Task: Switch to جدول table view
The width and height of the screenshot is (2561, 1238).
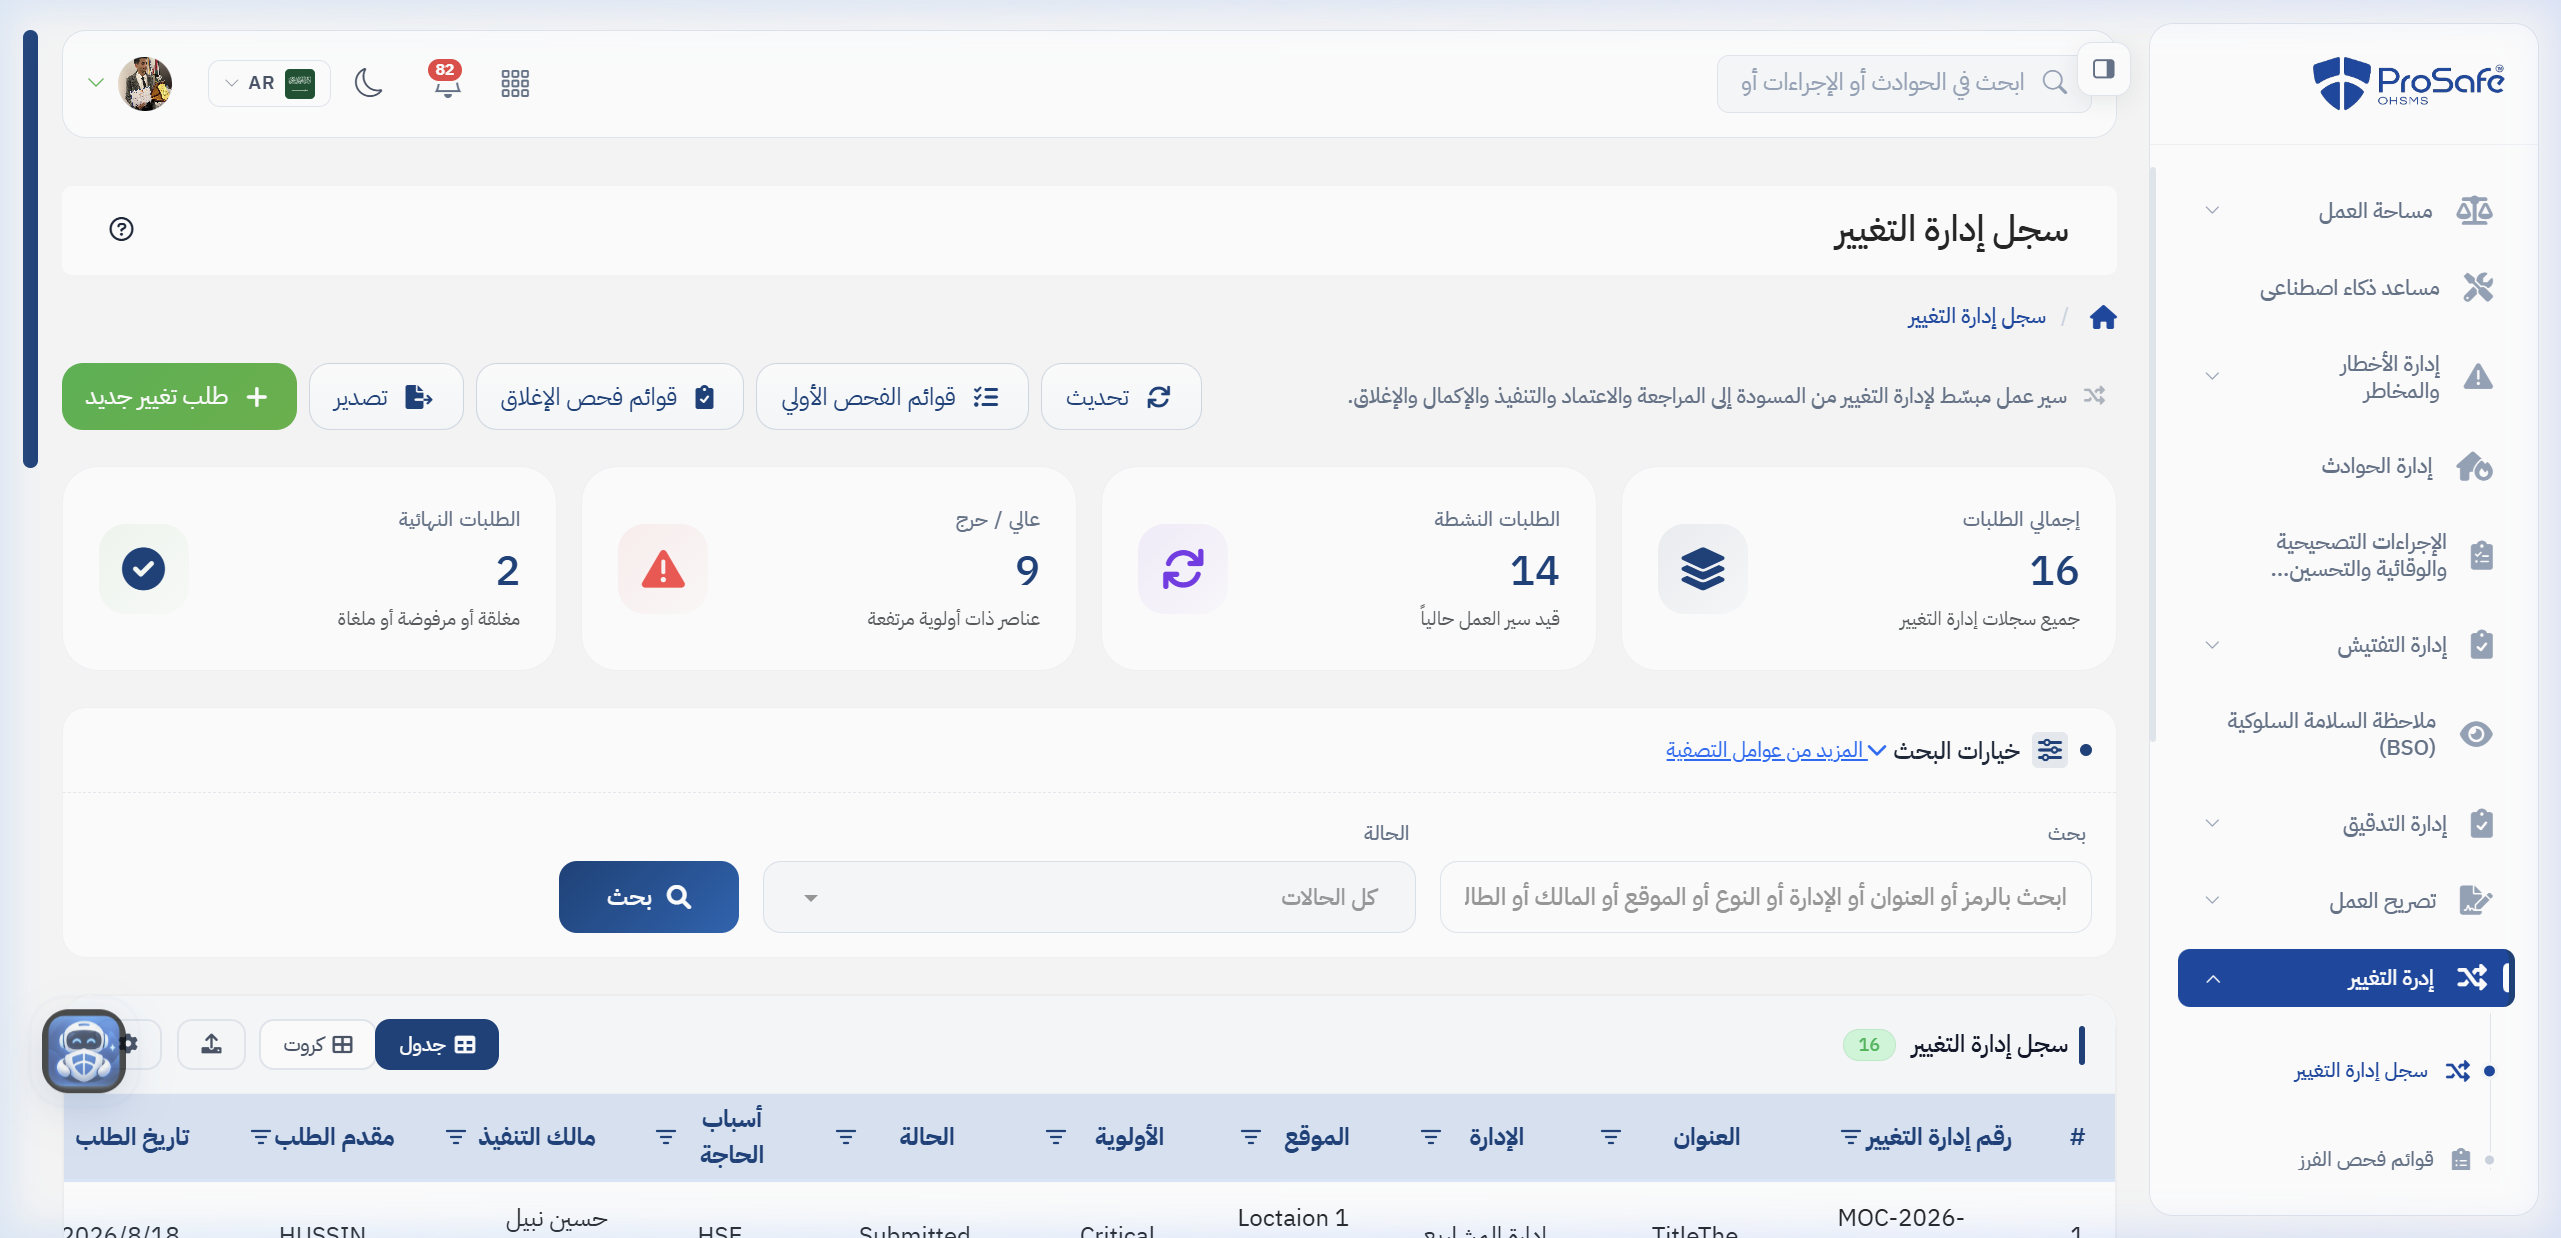Action: coord(437,1045)
